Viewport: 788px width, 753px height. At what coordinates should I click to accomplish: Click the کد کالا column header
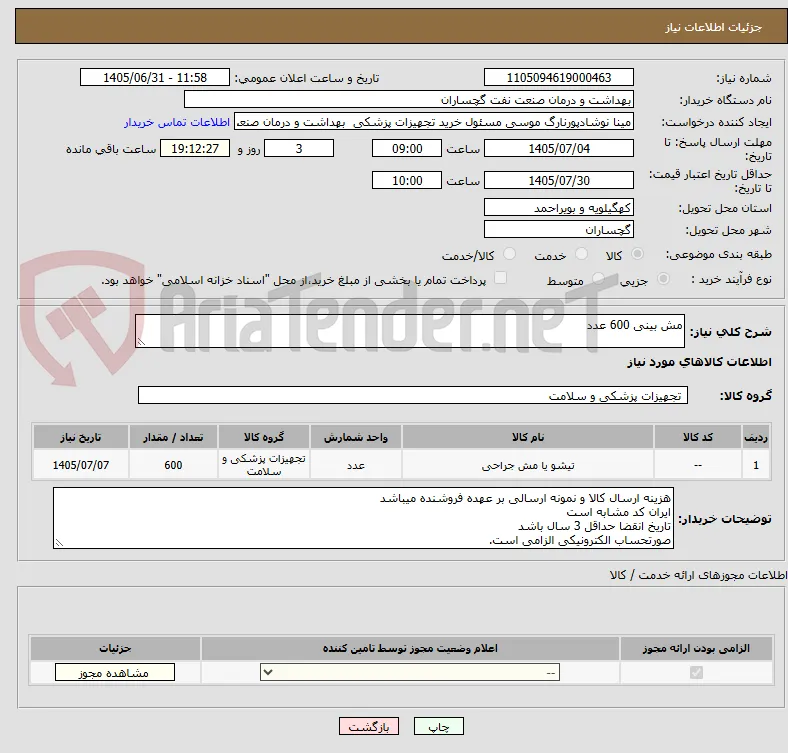click(698, 437)
